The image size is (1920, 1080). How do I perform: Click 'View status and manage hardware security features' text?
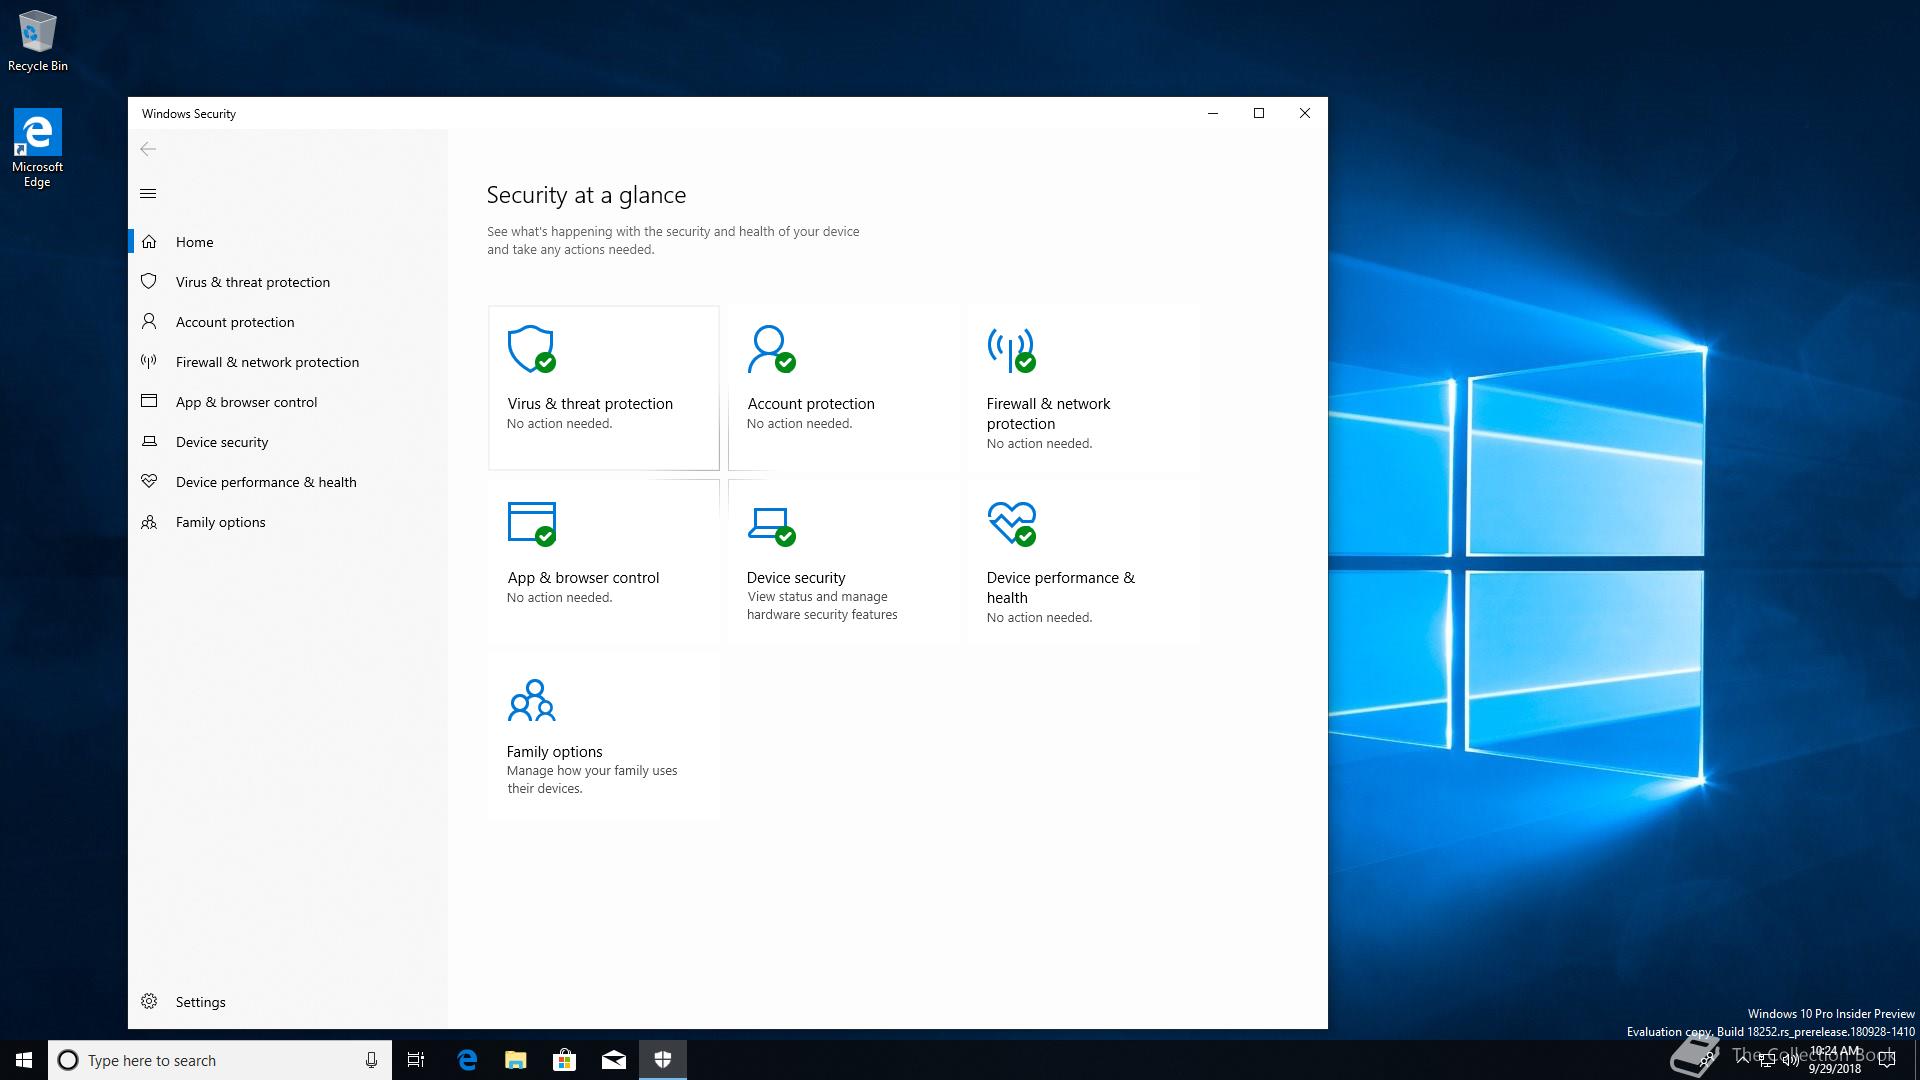pos(822,606)
